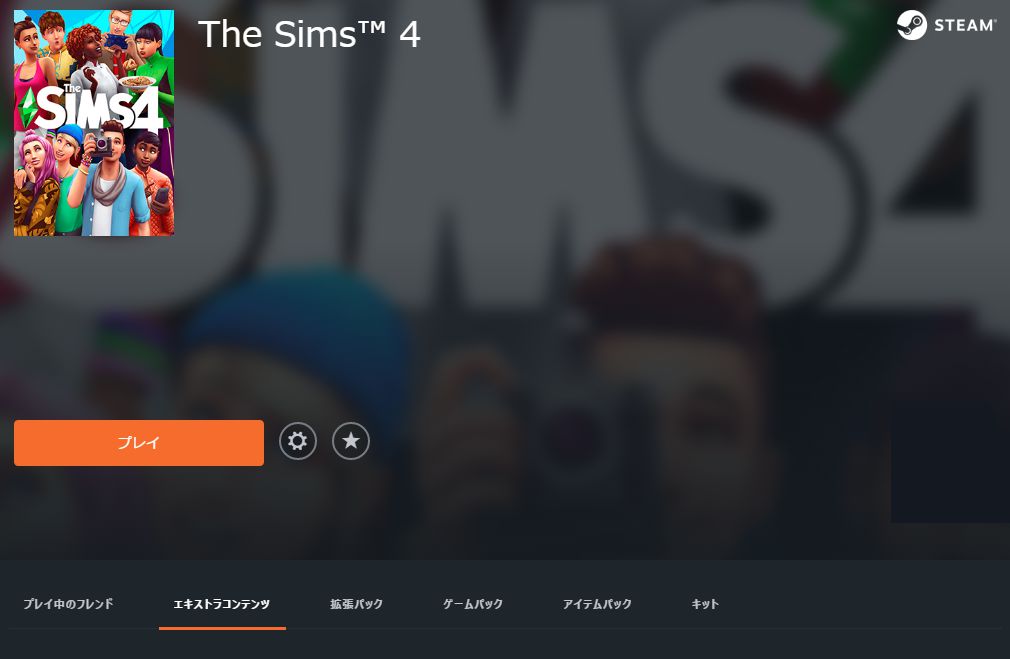1010x659 pixels.
Task: Switch to the プレイ中のフレンド tab
Action: [x=68, y=604]
